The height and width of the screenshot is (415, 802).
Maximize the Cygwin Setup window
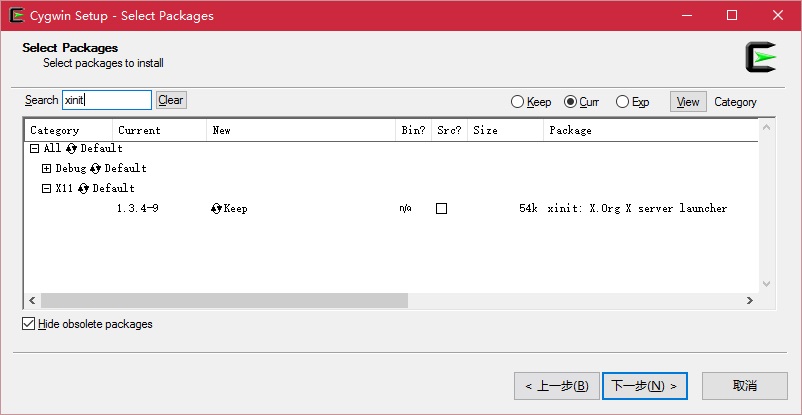point(732,15)
